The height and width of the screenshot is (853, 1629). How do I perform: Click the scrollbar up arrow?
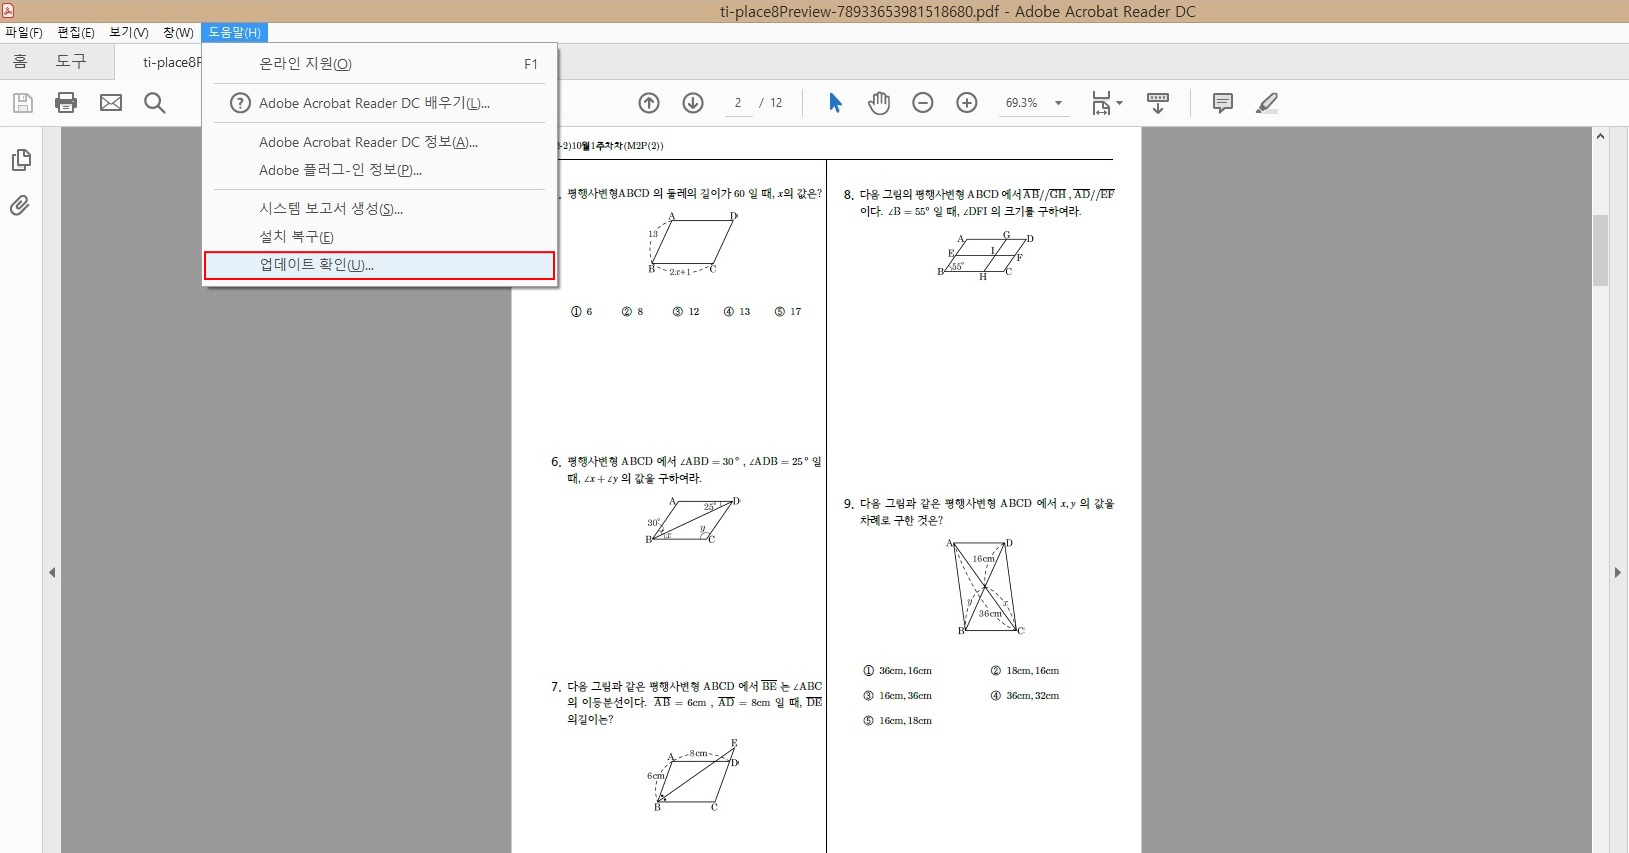click(1600, 136)
